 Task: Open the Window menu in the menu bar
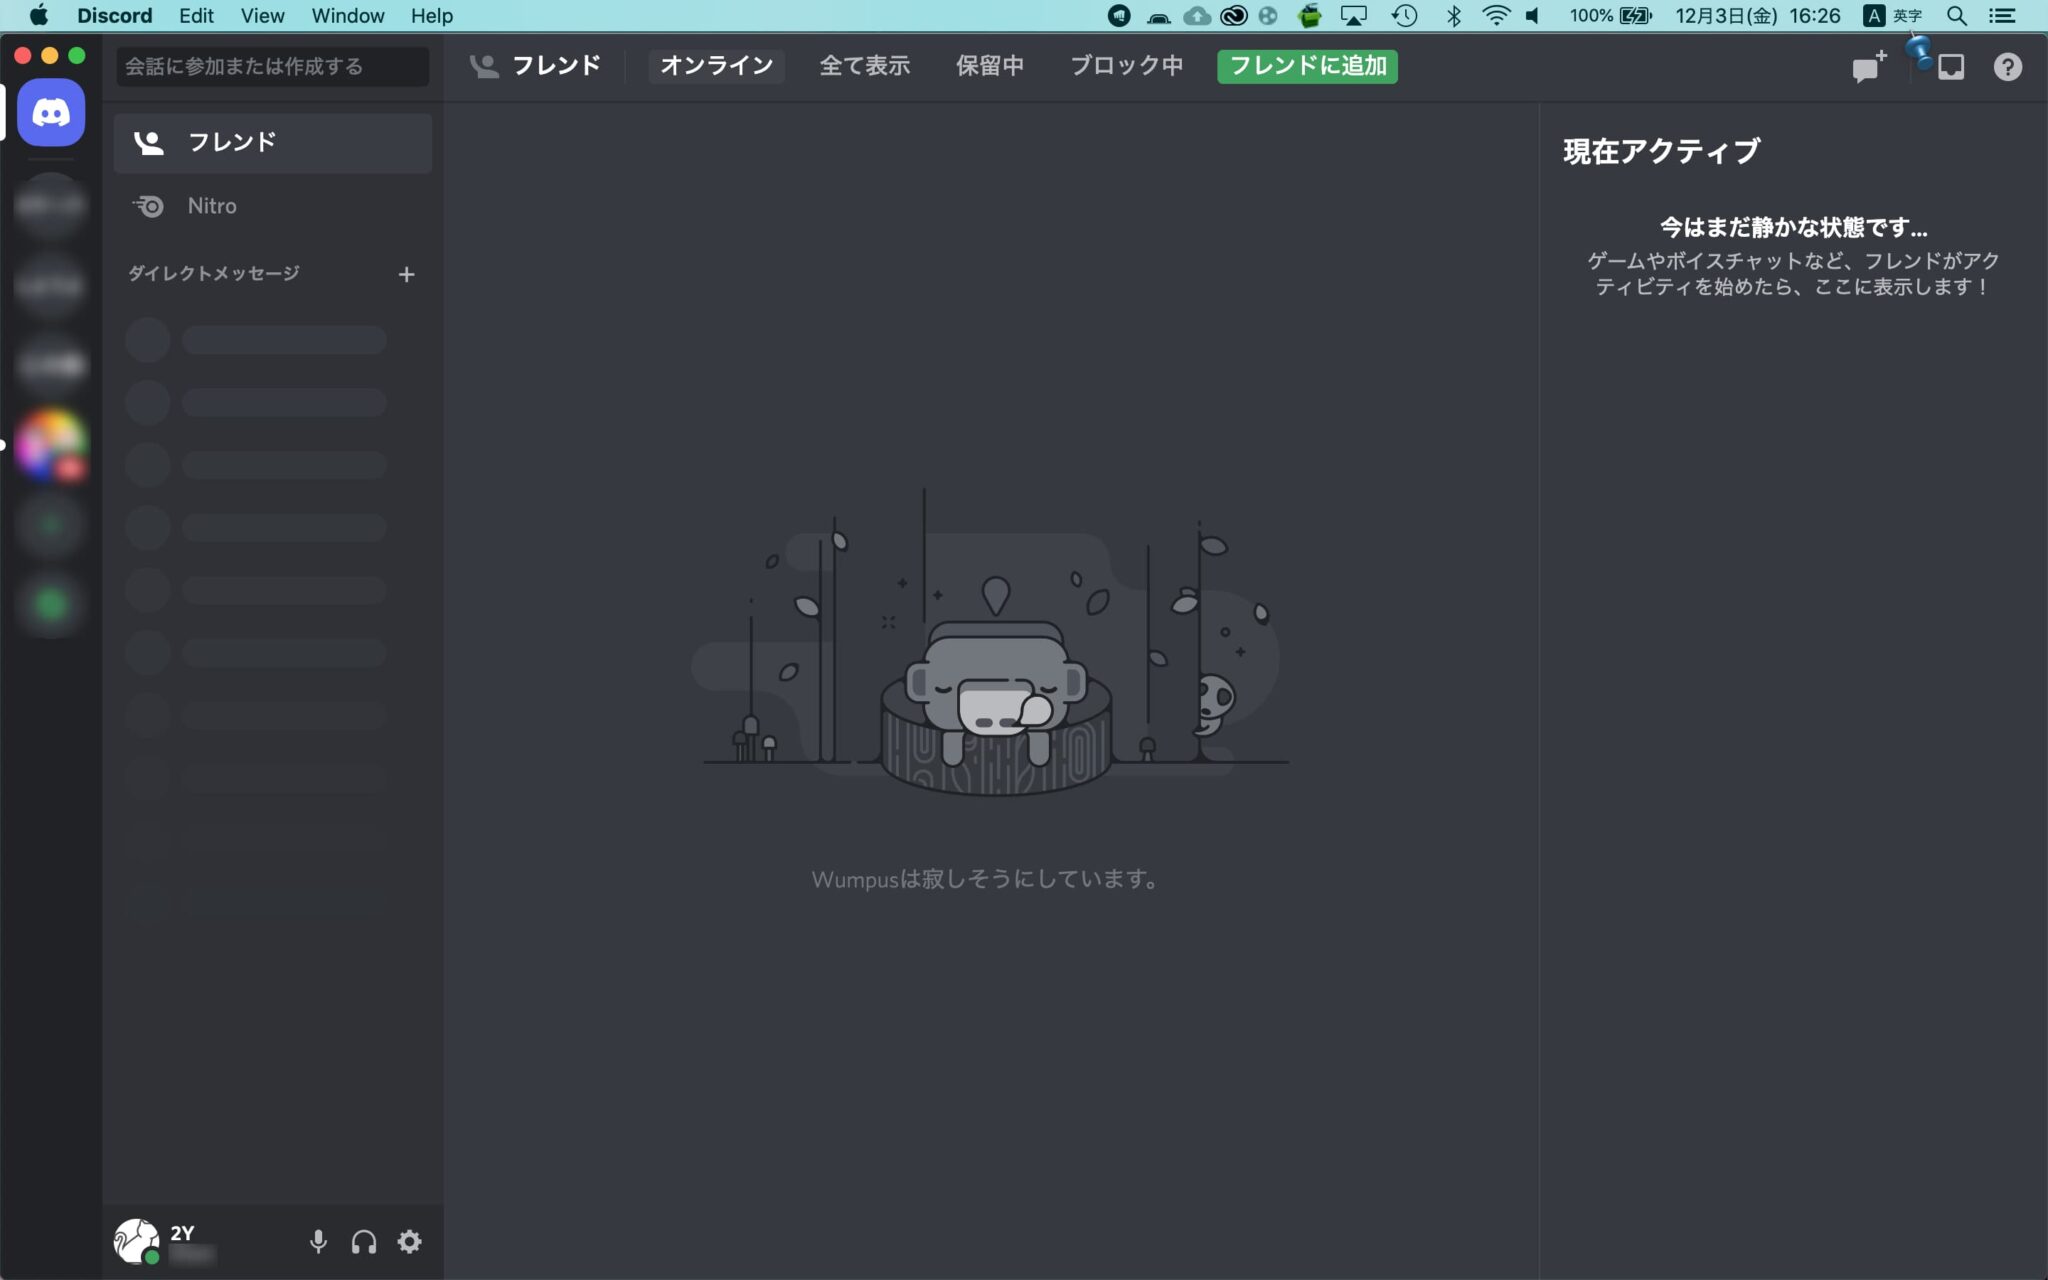pos(347,15)
